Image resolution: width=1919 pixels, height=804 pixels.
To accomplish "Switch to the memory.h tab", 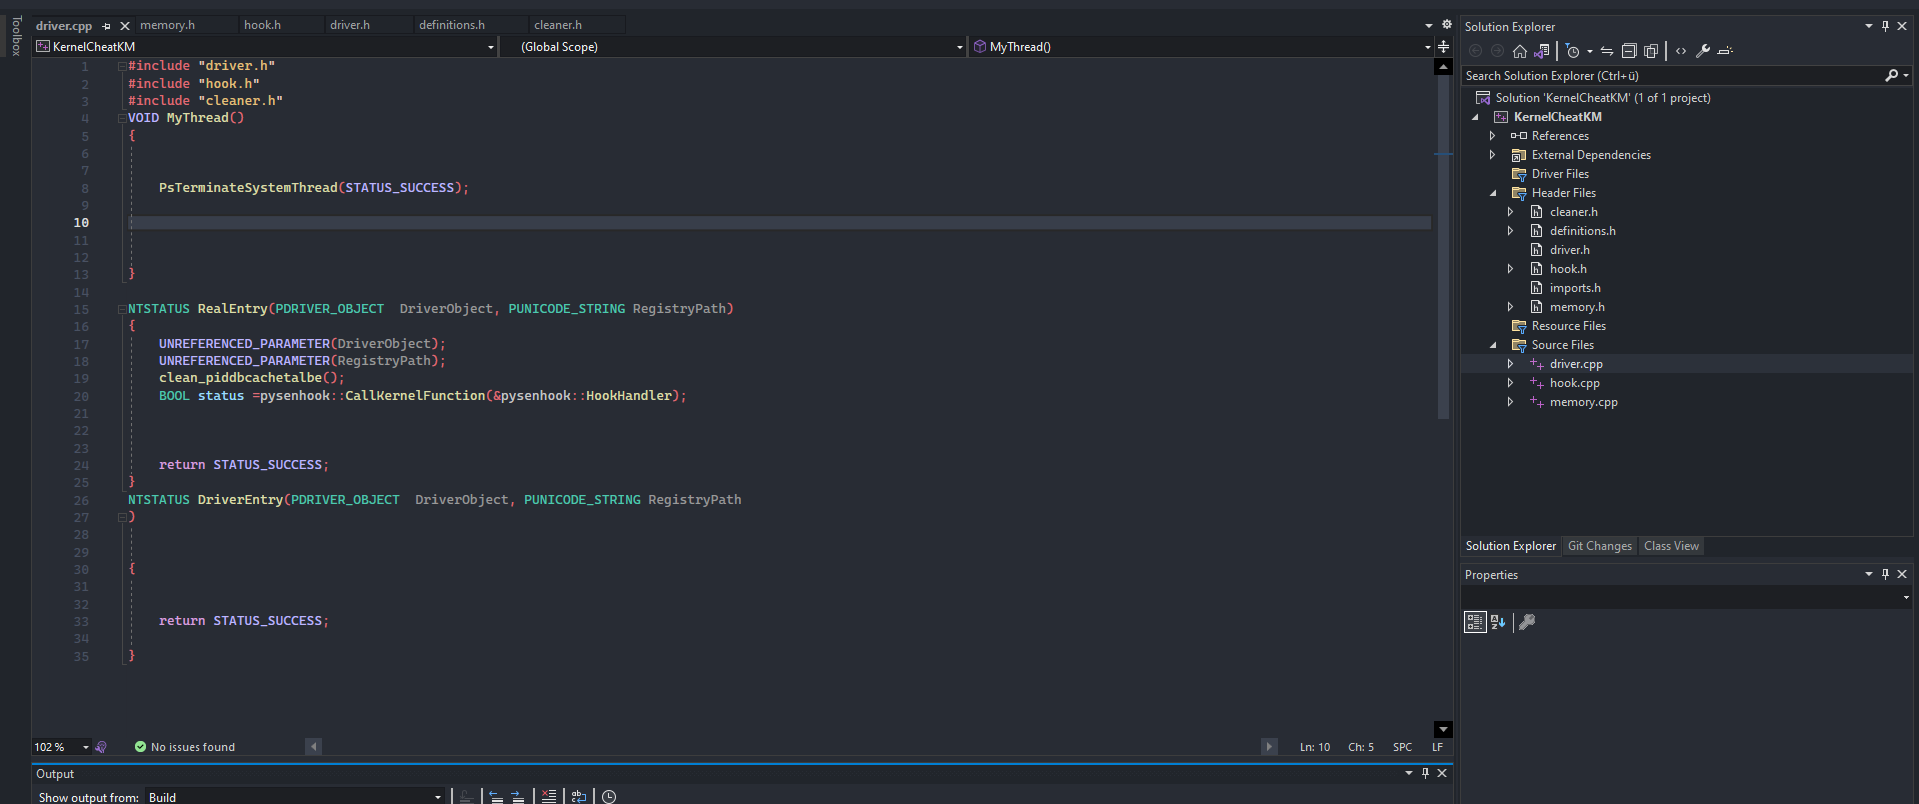I will (x=168, y=25).
